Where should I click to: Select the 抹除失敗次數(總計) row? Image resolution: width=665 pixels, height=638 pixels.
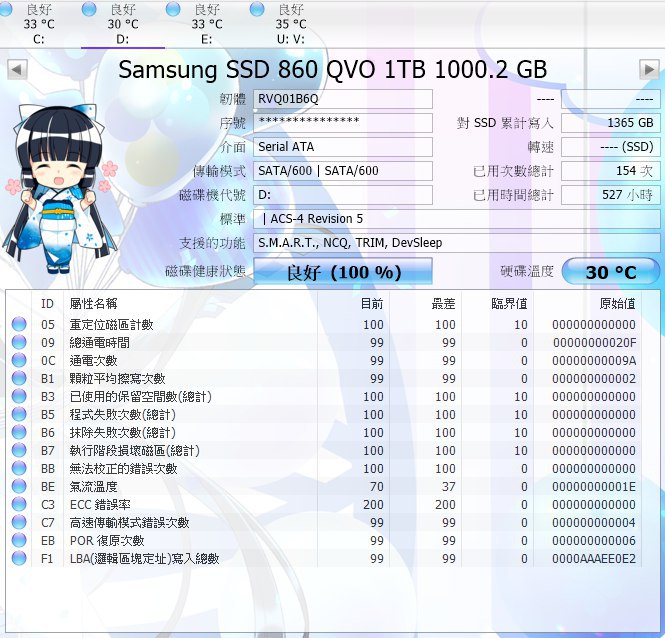(324, 433)
